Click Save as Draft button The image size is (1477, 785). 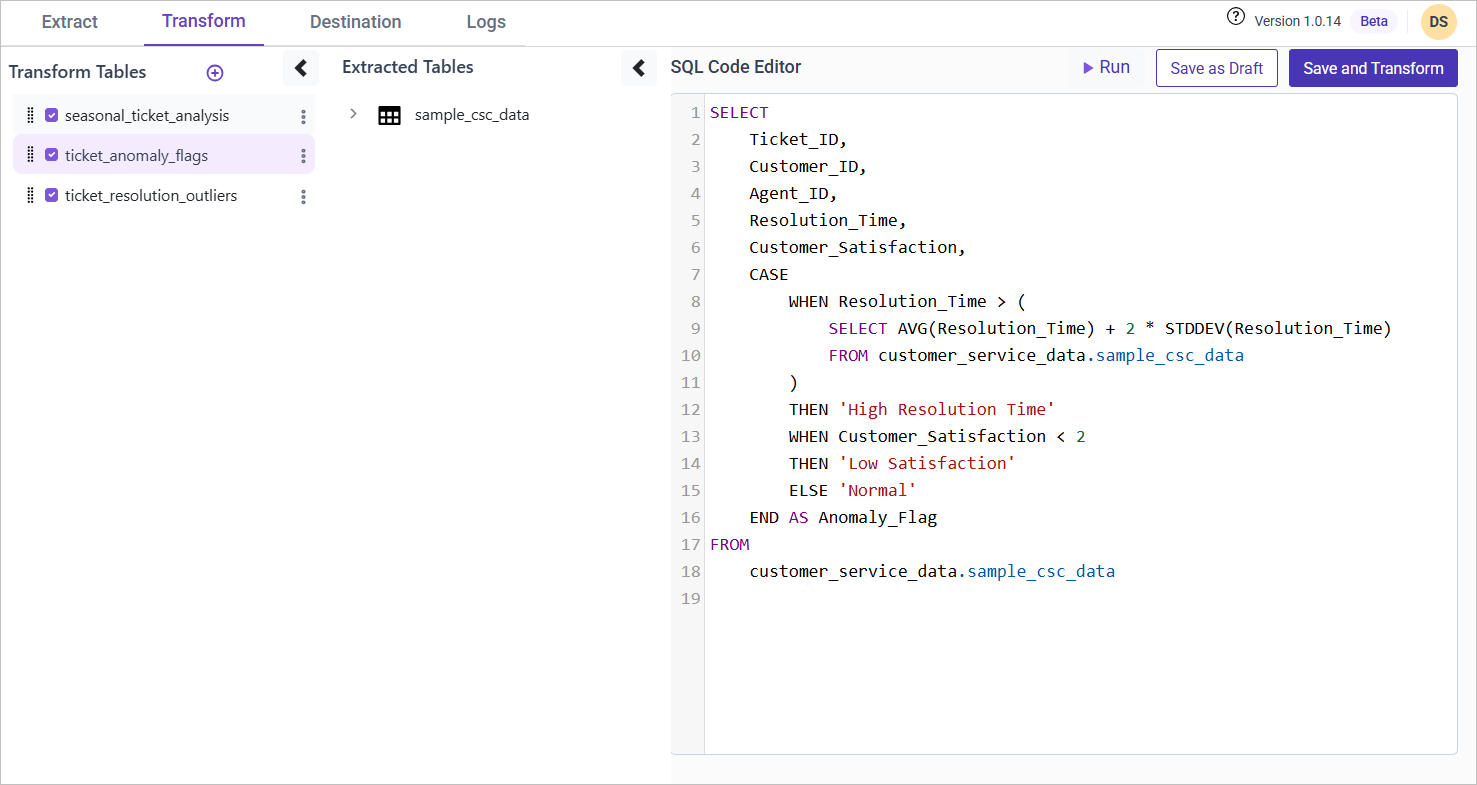point(1216,68)
